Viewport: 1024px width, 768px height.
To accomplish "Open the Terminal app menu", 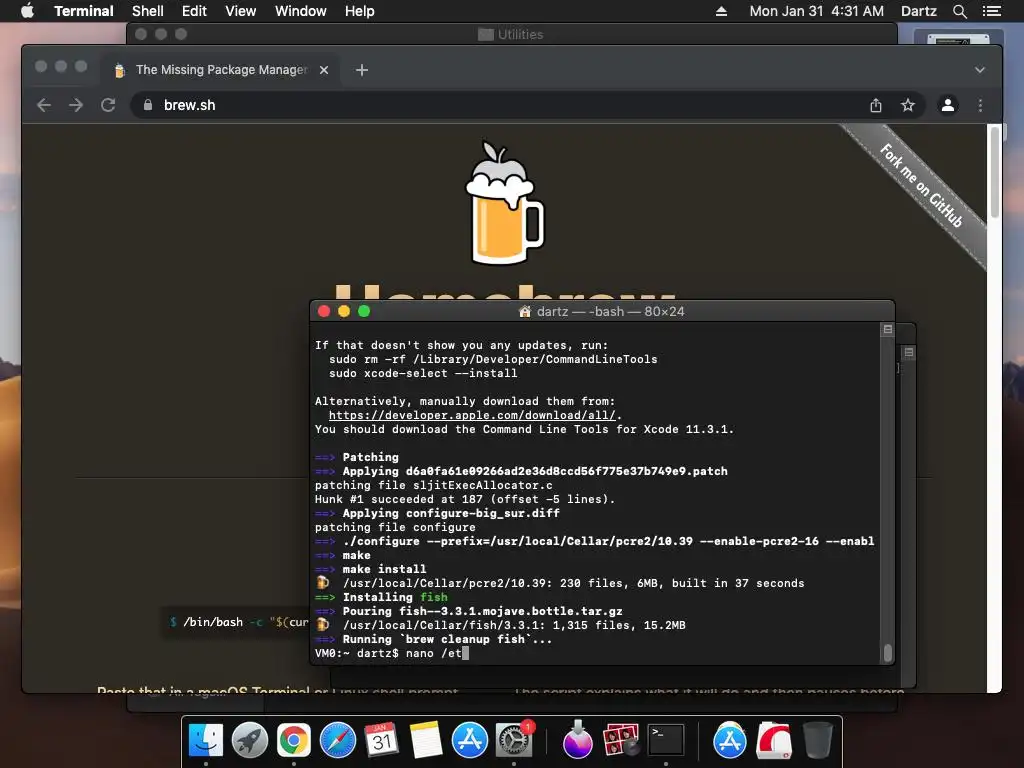I will tap(84, 11).
